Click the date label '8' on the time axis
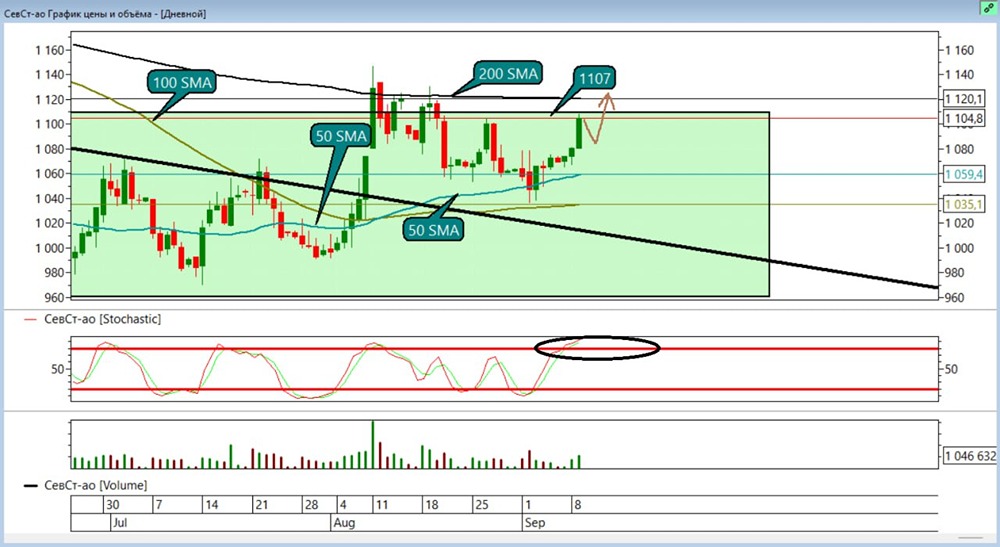 578,505
